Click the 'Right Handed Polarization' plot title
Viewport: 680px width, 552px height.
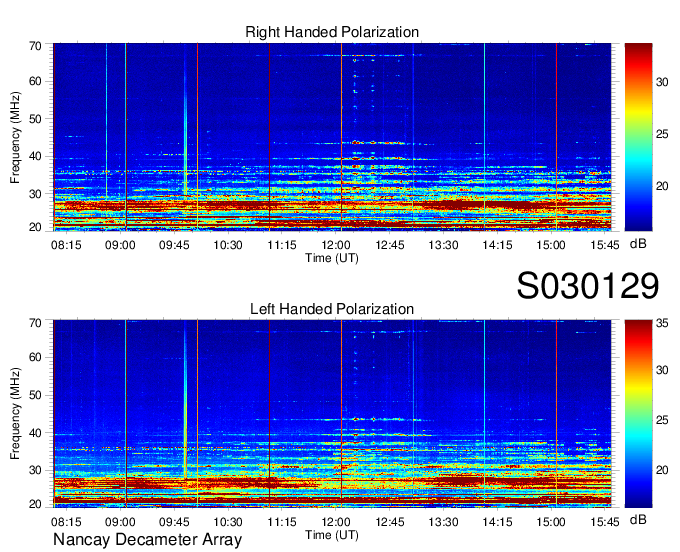click(x=332, y=32)
